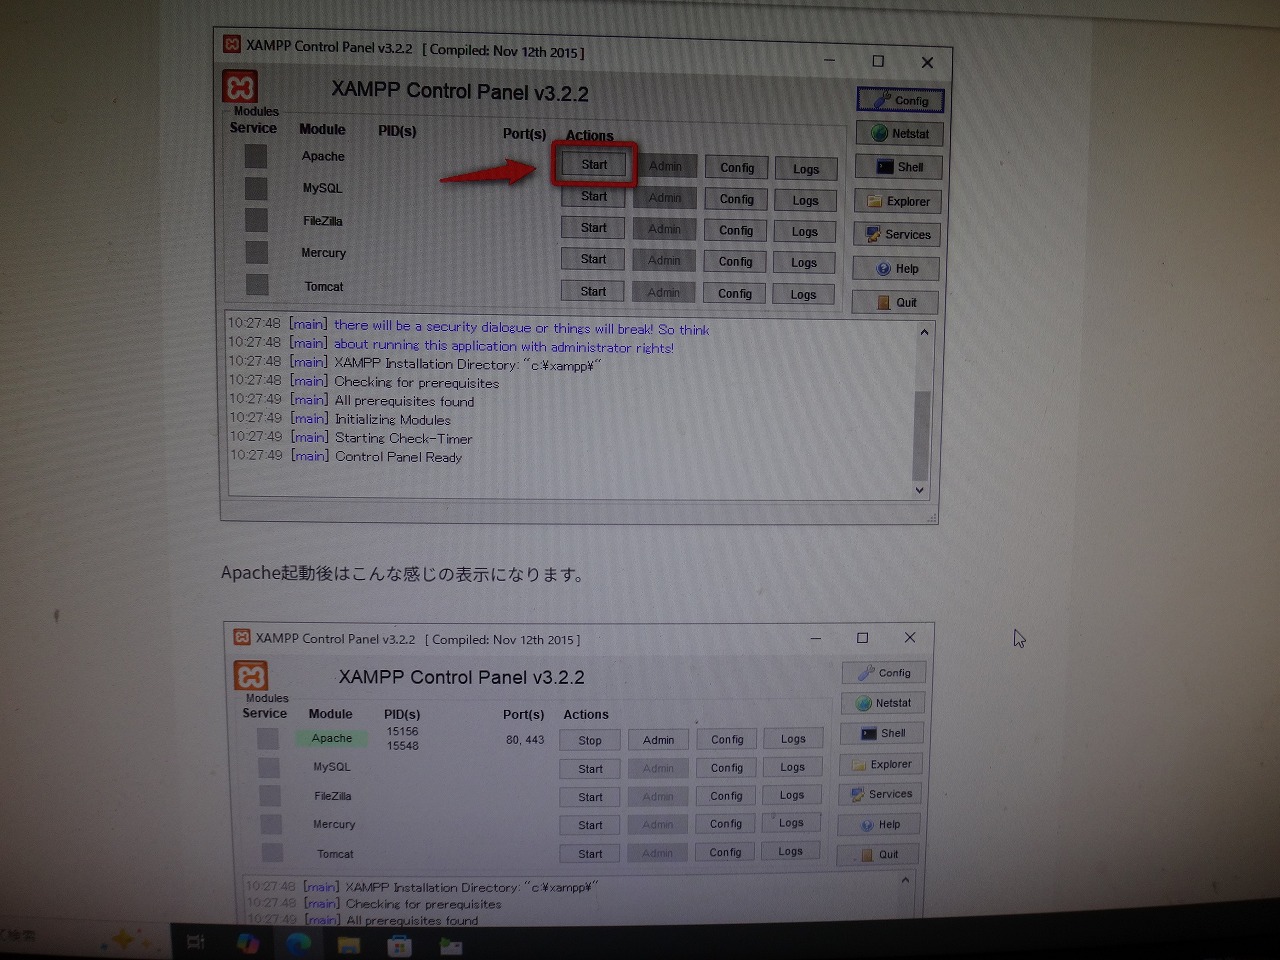Image resolution: width=1280 pixels, height=960 pixels.
Task: Toggle Apache service checkbox in upper panel
Action: click(x=256, y=156)
